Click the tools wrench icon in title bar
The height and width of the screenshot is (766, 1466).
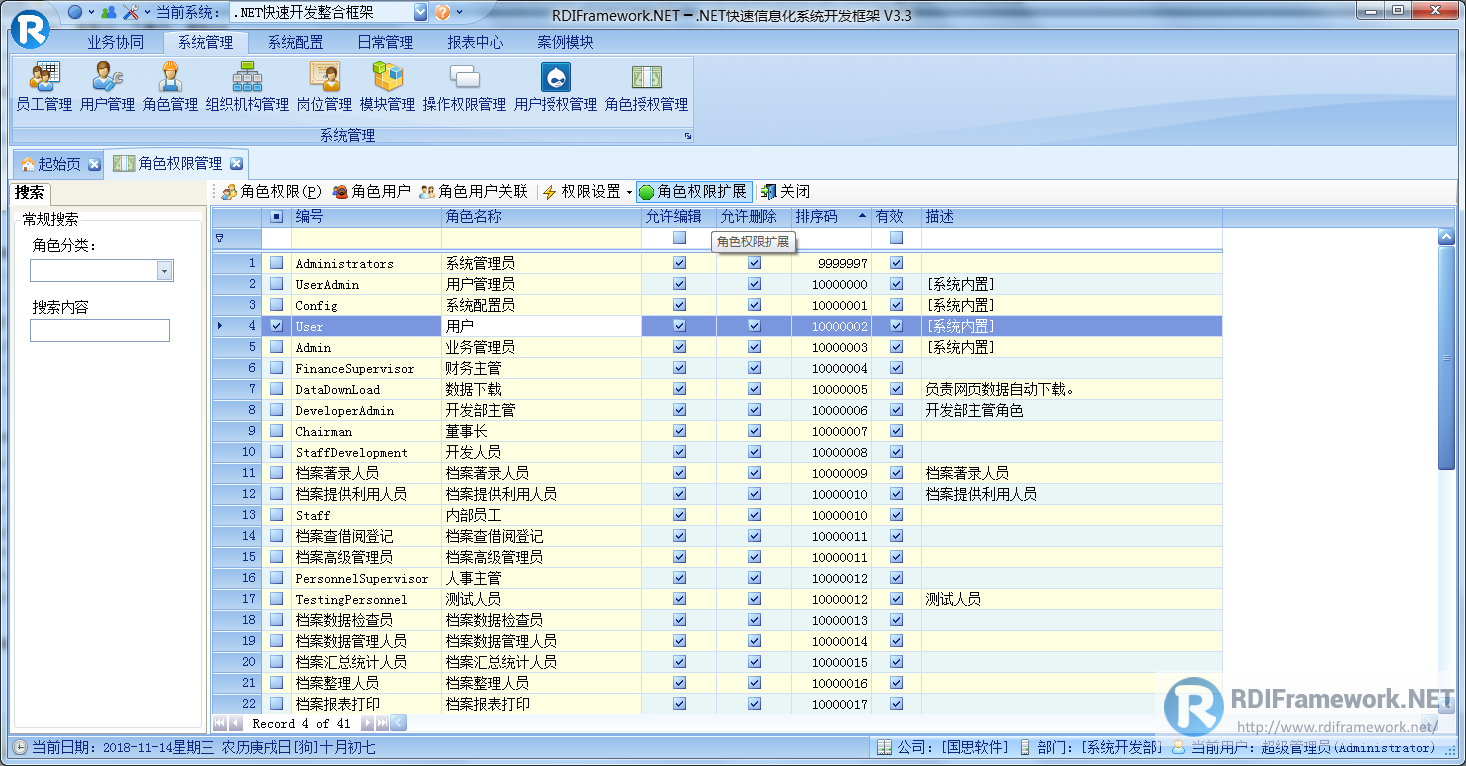[x=131, y=13]
